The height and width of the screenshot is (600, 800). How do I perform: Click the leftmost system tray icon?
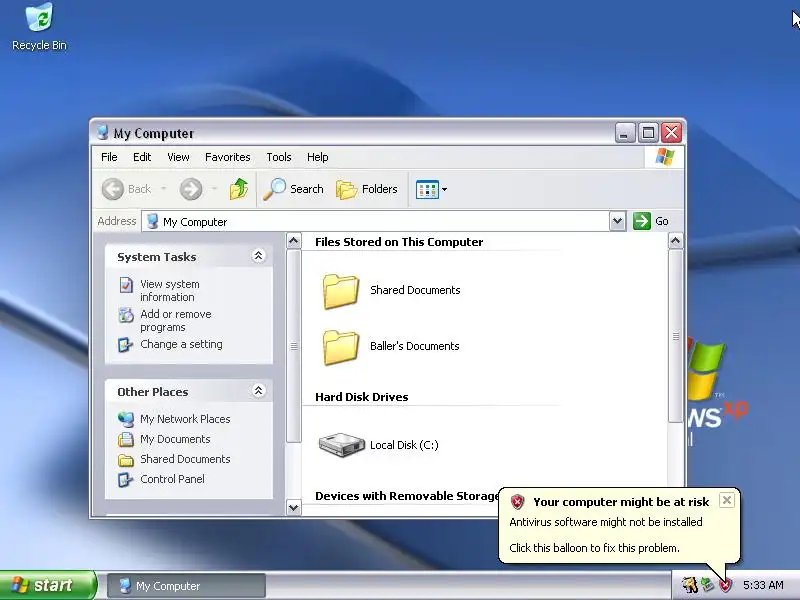[690, 585]
